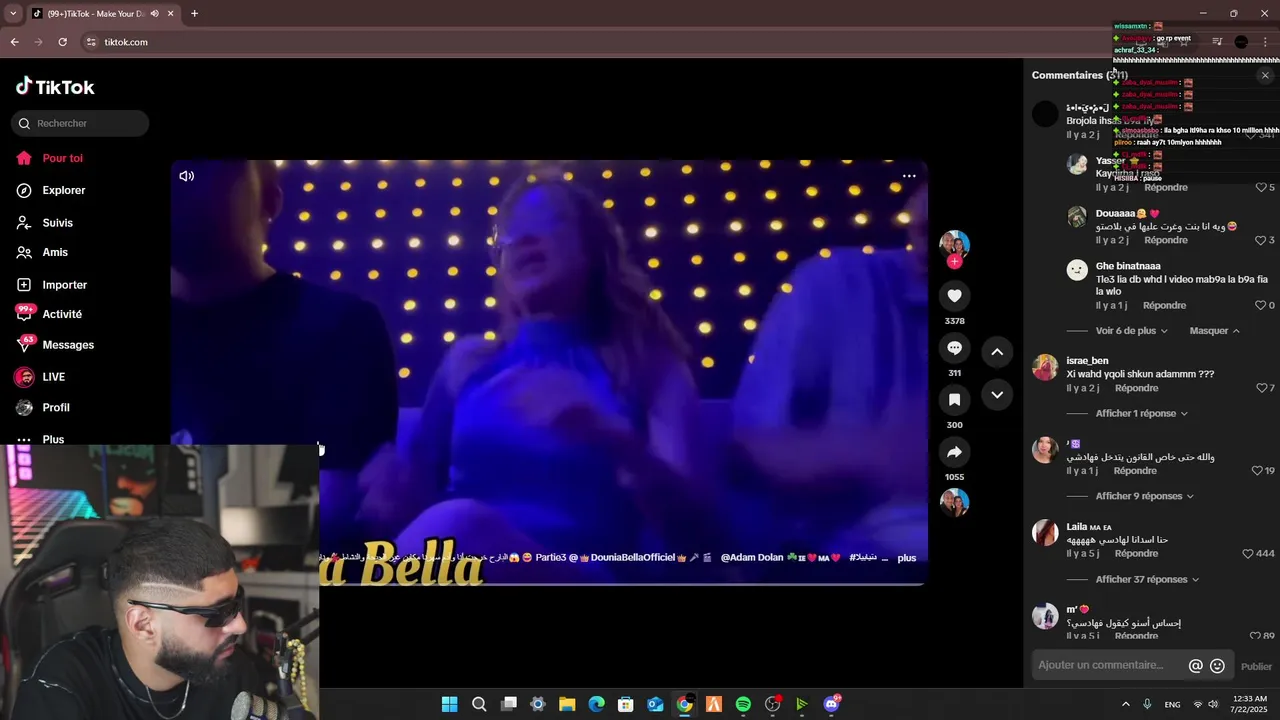
Task: Open Messages in the sidebar
Action: pyautogui.click(x=68, y=345)
